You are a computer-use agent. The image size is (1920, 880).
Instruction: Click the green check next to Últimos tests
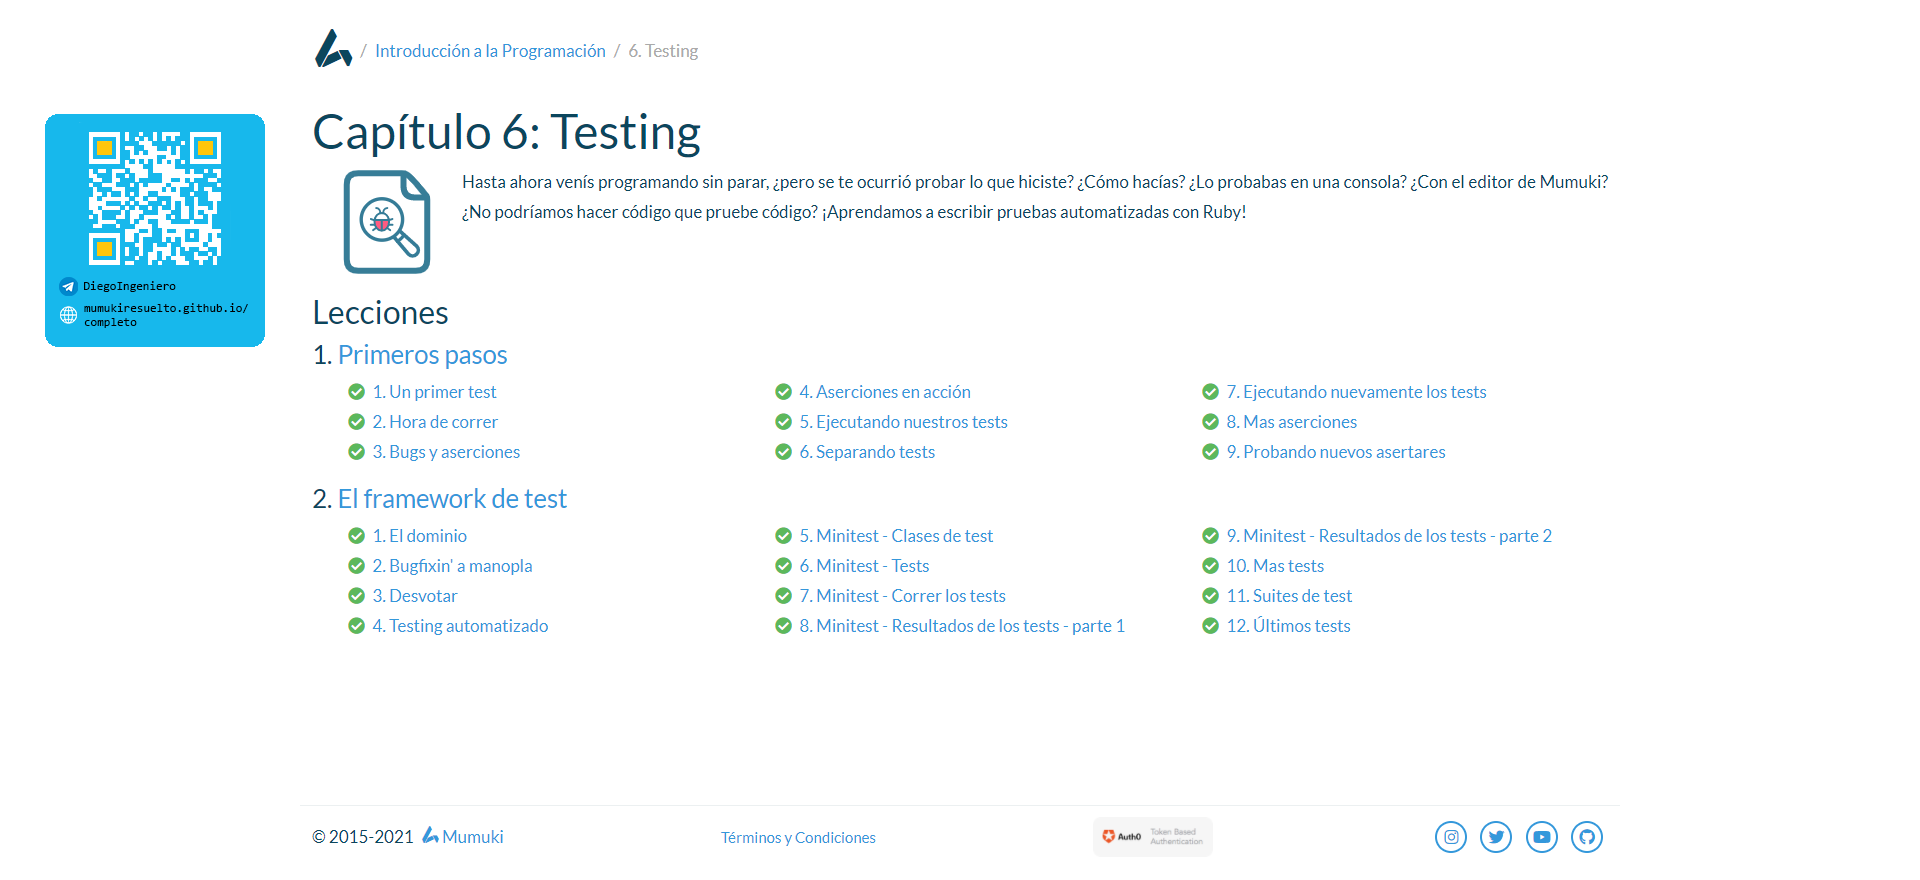(x=1210, y=626)
